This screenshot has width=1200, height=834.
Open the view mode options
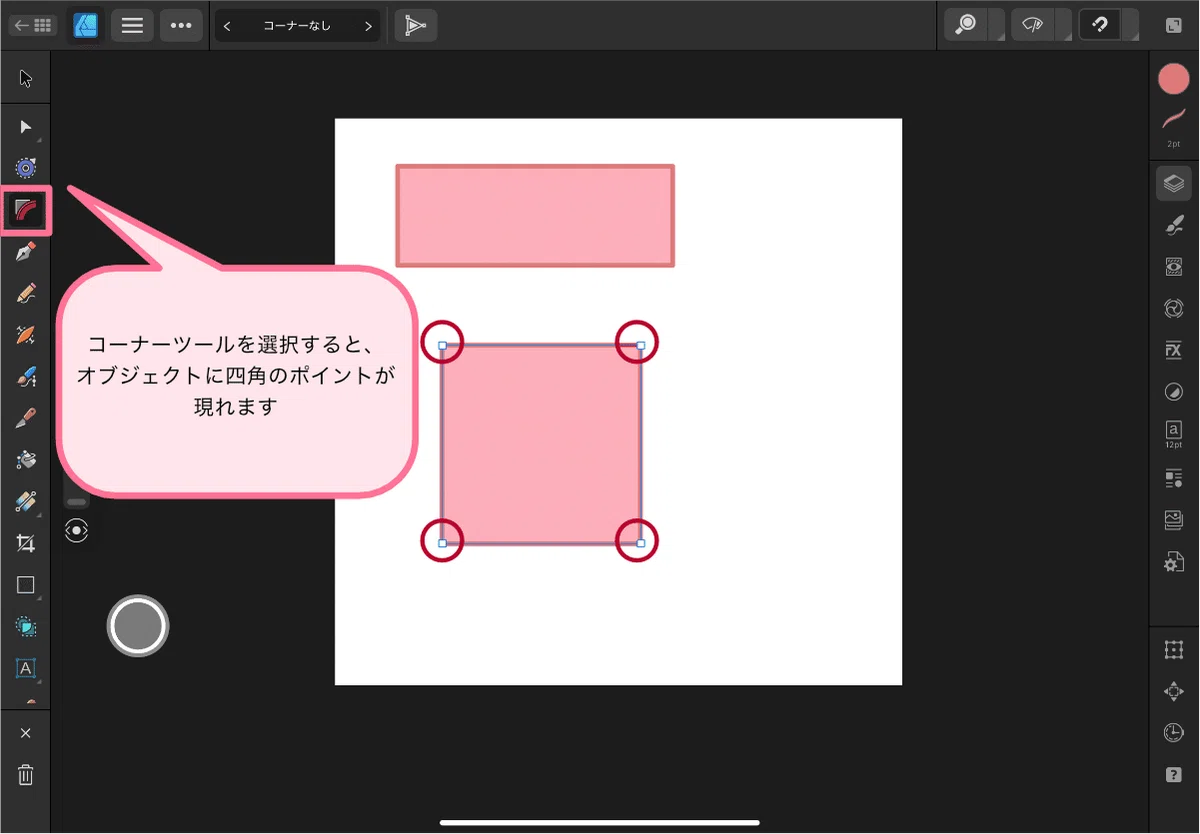1033,26
